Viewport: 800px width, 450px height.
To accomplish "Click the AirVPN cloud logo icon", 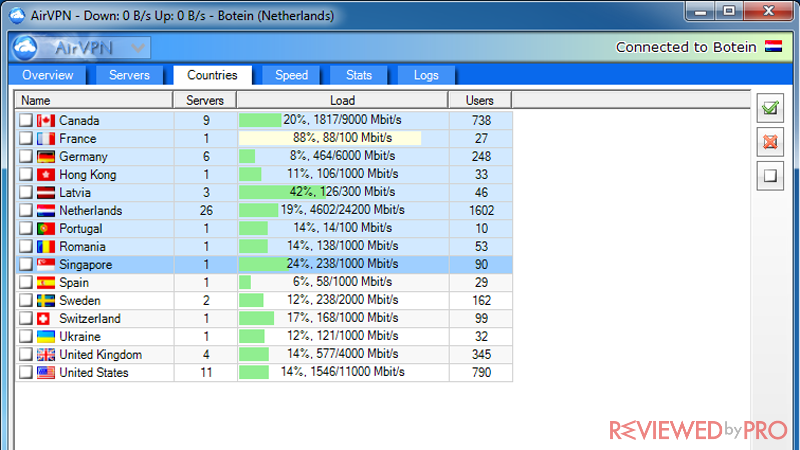I will [25, 48].
